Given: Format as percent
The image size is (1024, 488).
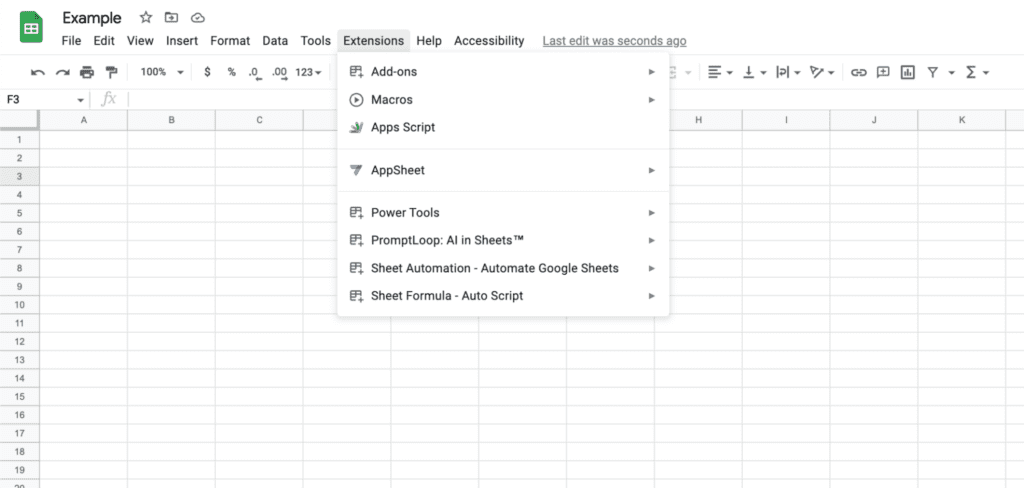Looking at the screenshot, I should (x=231, y=72).
